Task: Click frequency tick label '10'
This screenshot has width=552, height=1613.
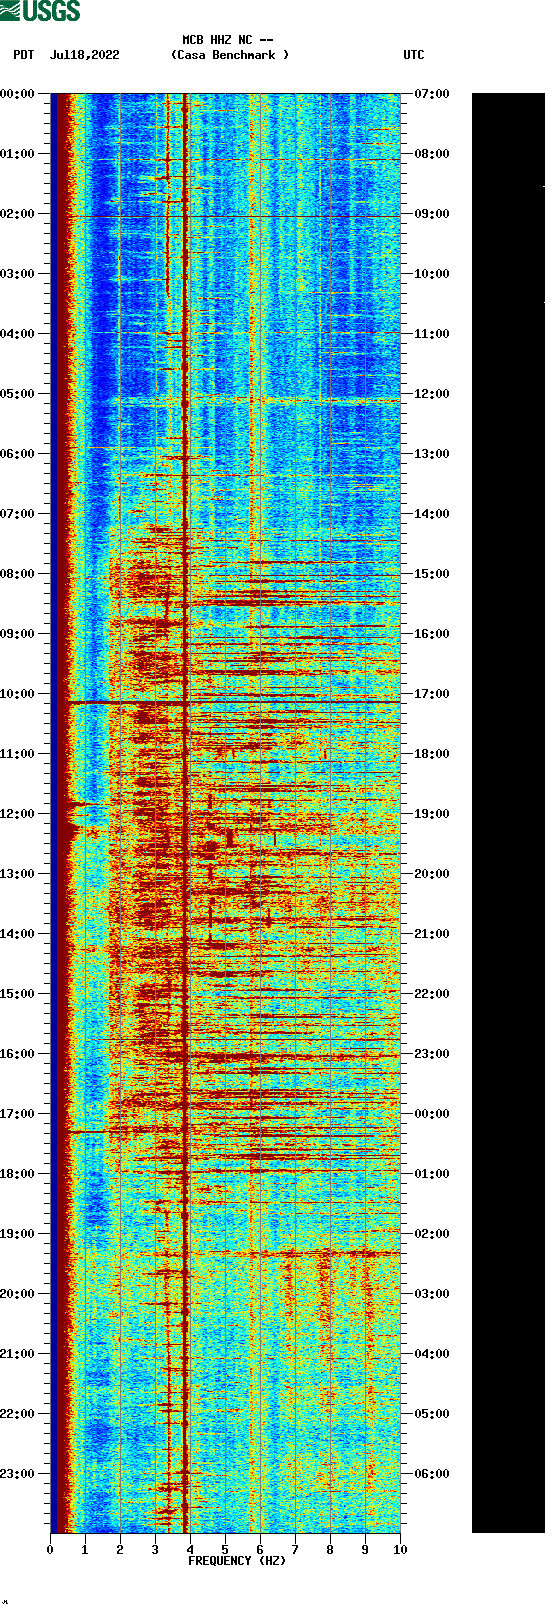Action: (400, 1550)
